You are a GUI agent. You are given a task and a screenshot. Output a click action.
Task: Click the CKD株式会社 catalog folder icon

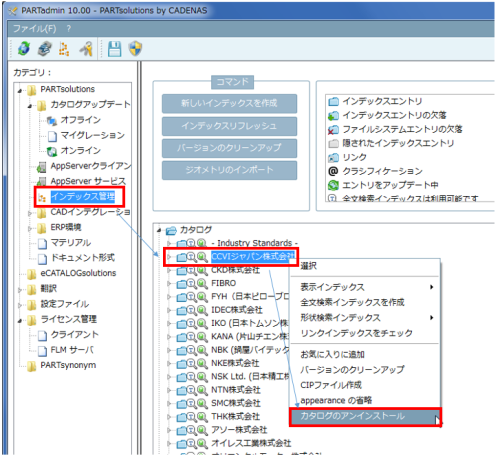(x=181, y=270)
